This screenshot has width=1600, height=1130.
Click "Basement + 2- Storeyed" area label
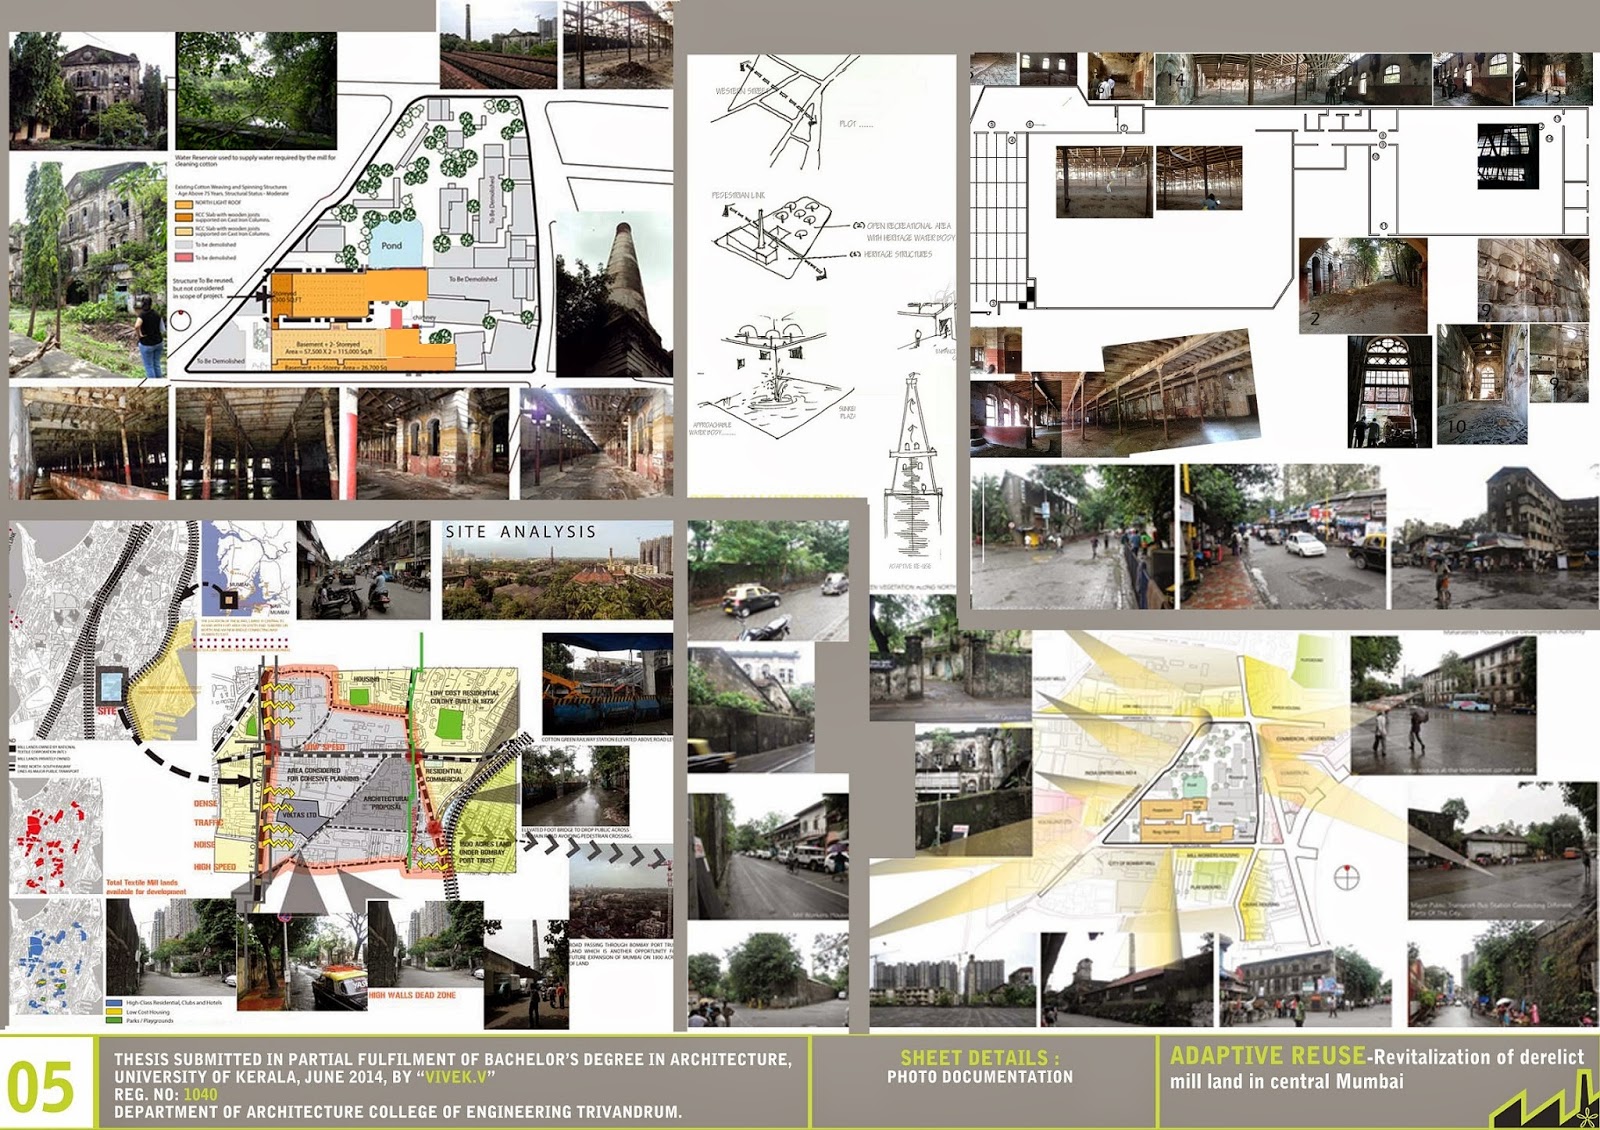327,345
